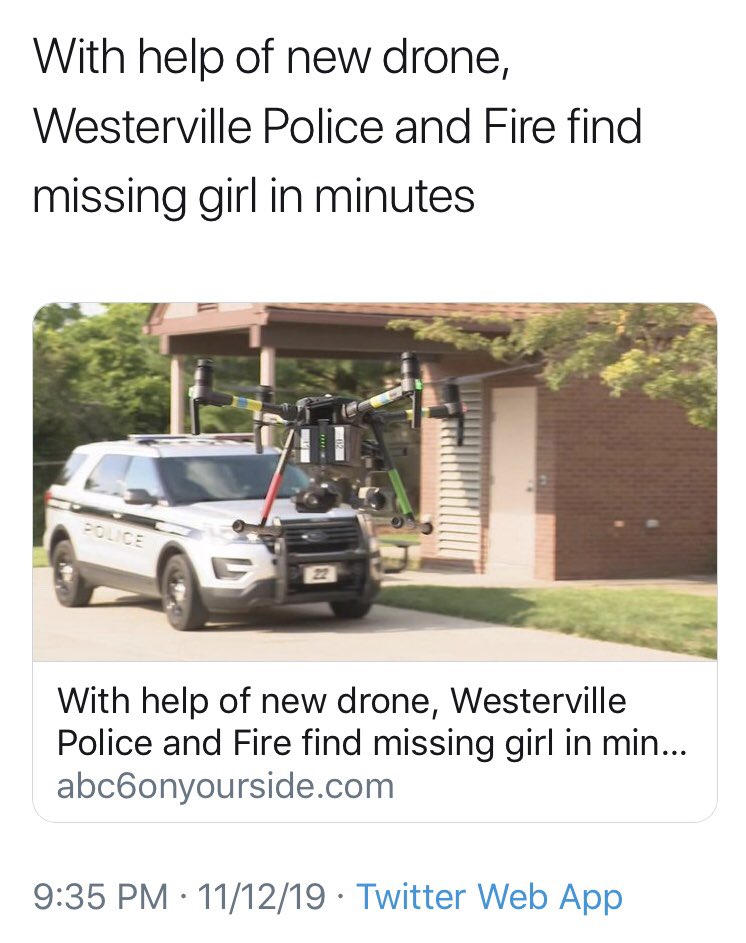Click the 11/12/19 tweet date
The width and height of the screenshot is (746, 943).
tap(260, 897)
